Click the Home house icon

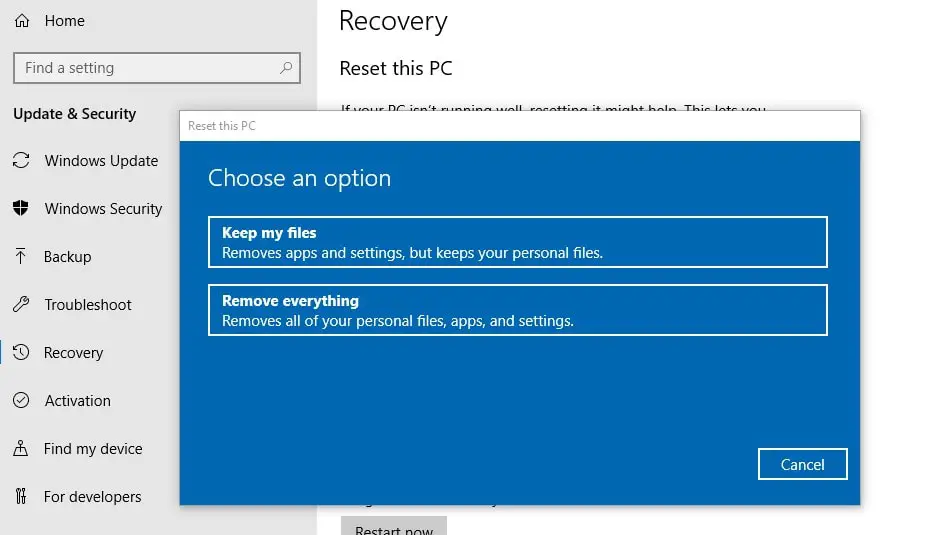tap(22, 21)
